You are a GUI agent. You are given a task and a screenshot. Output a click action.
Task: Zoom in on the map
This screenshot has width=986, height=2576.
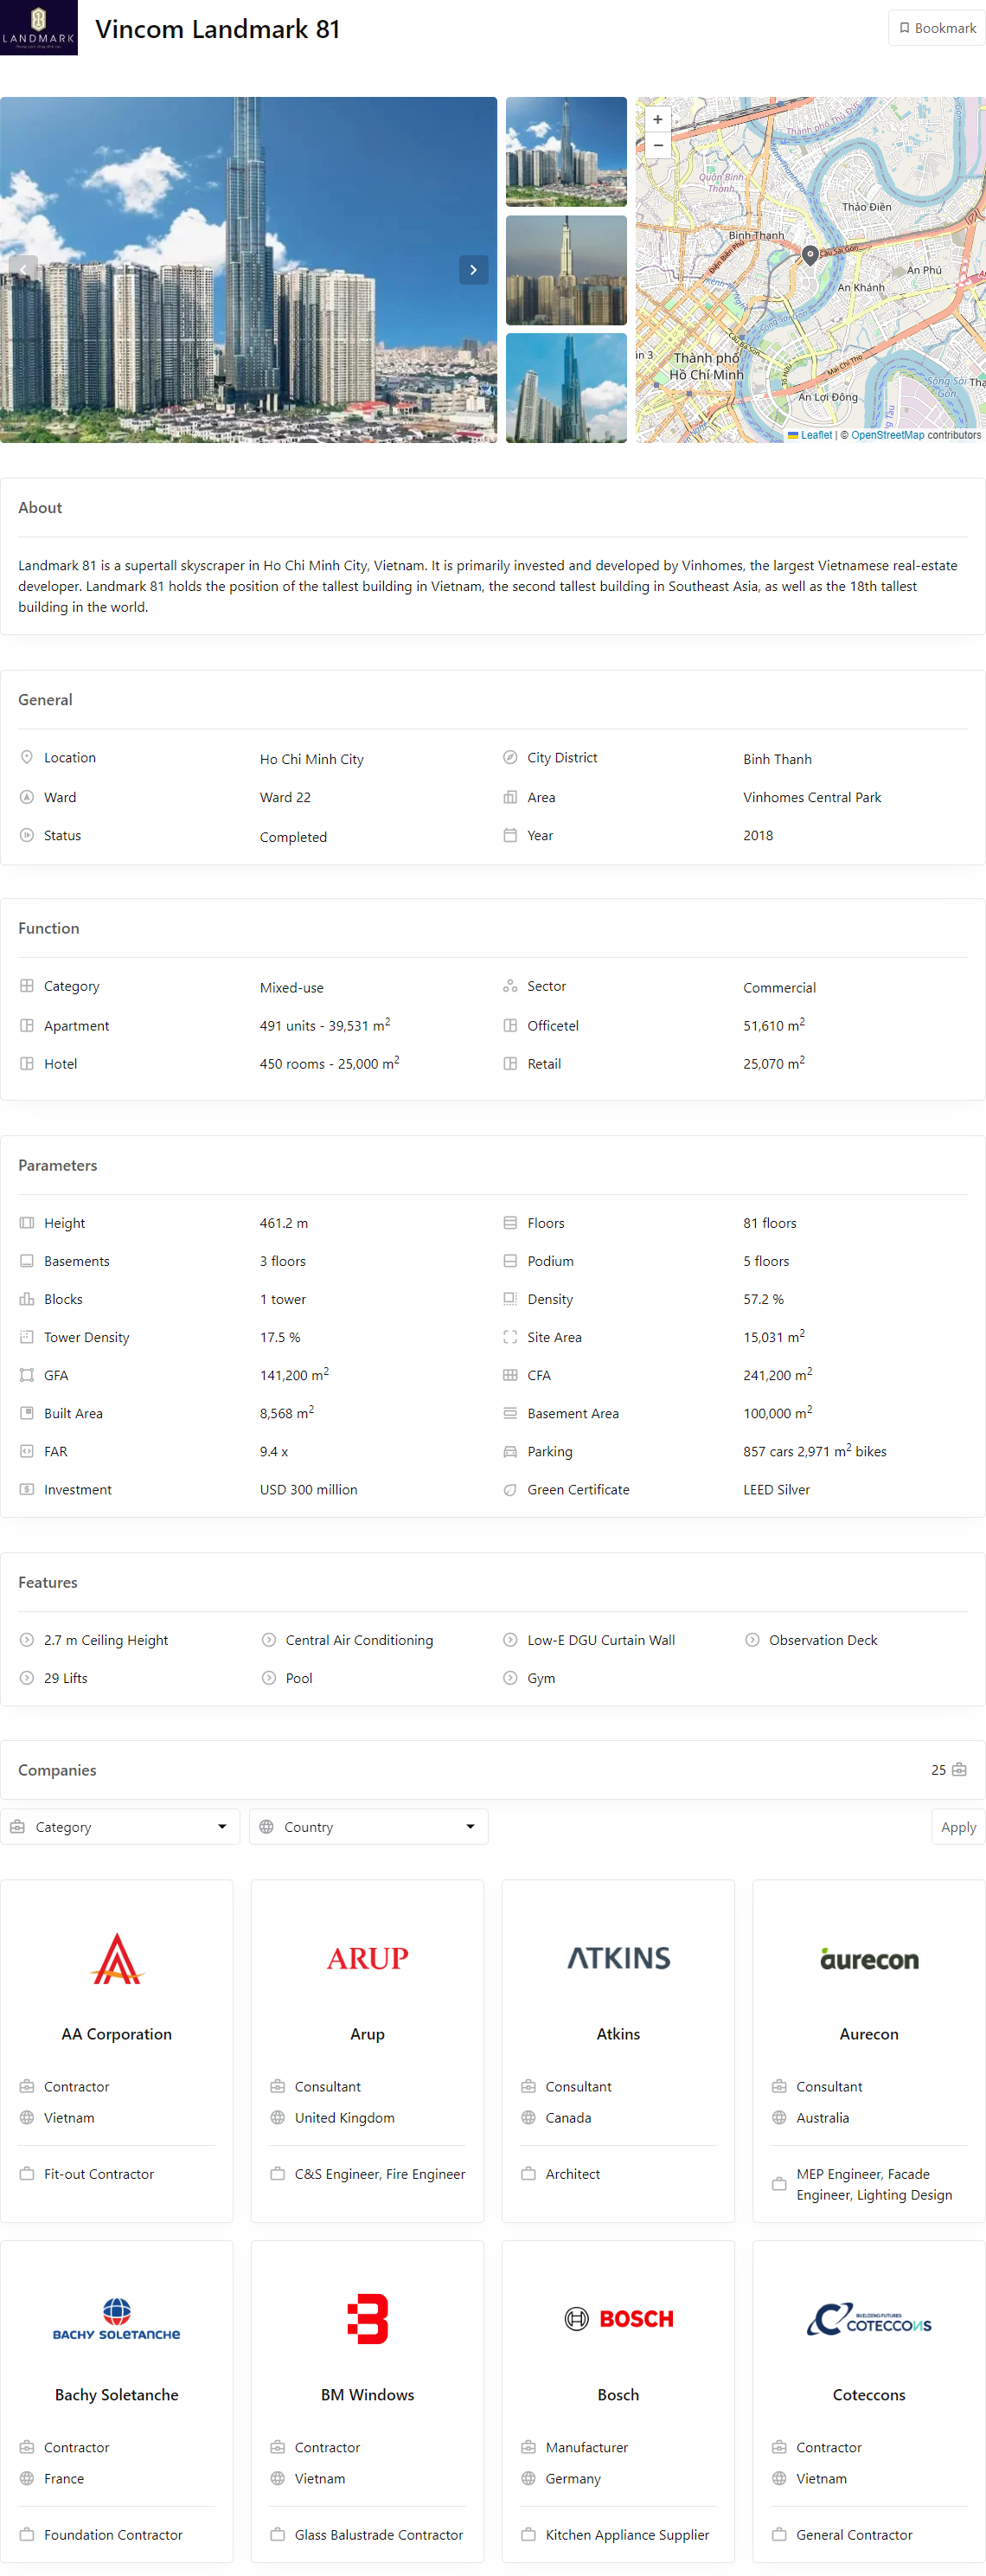[x=657, y=120]
